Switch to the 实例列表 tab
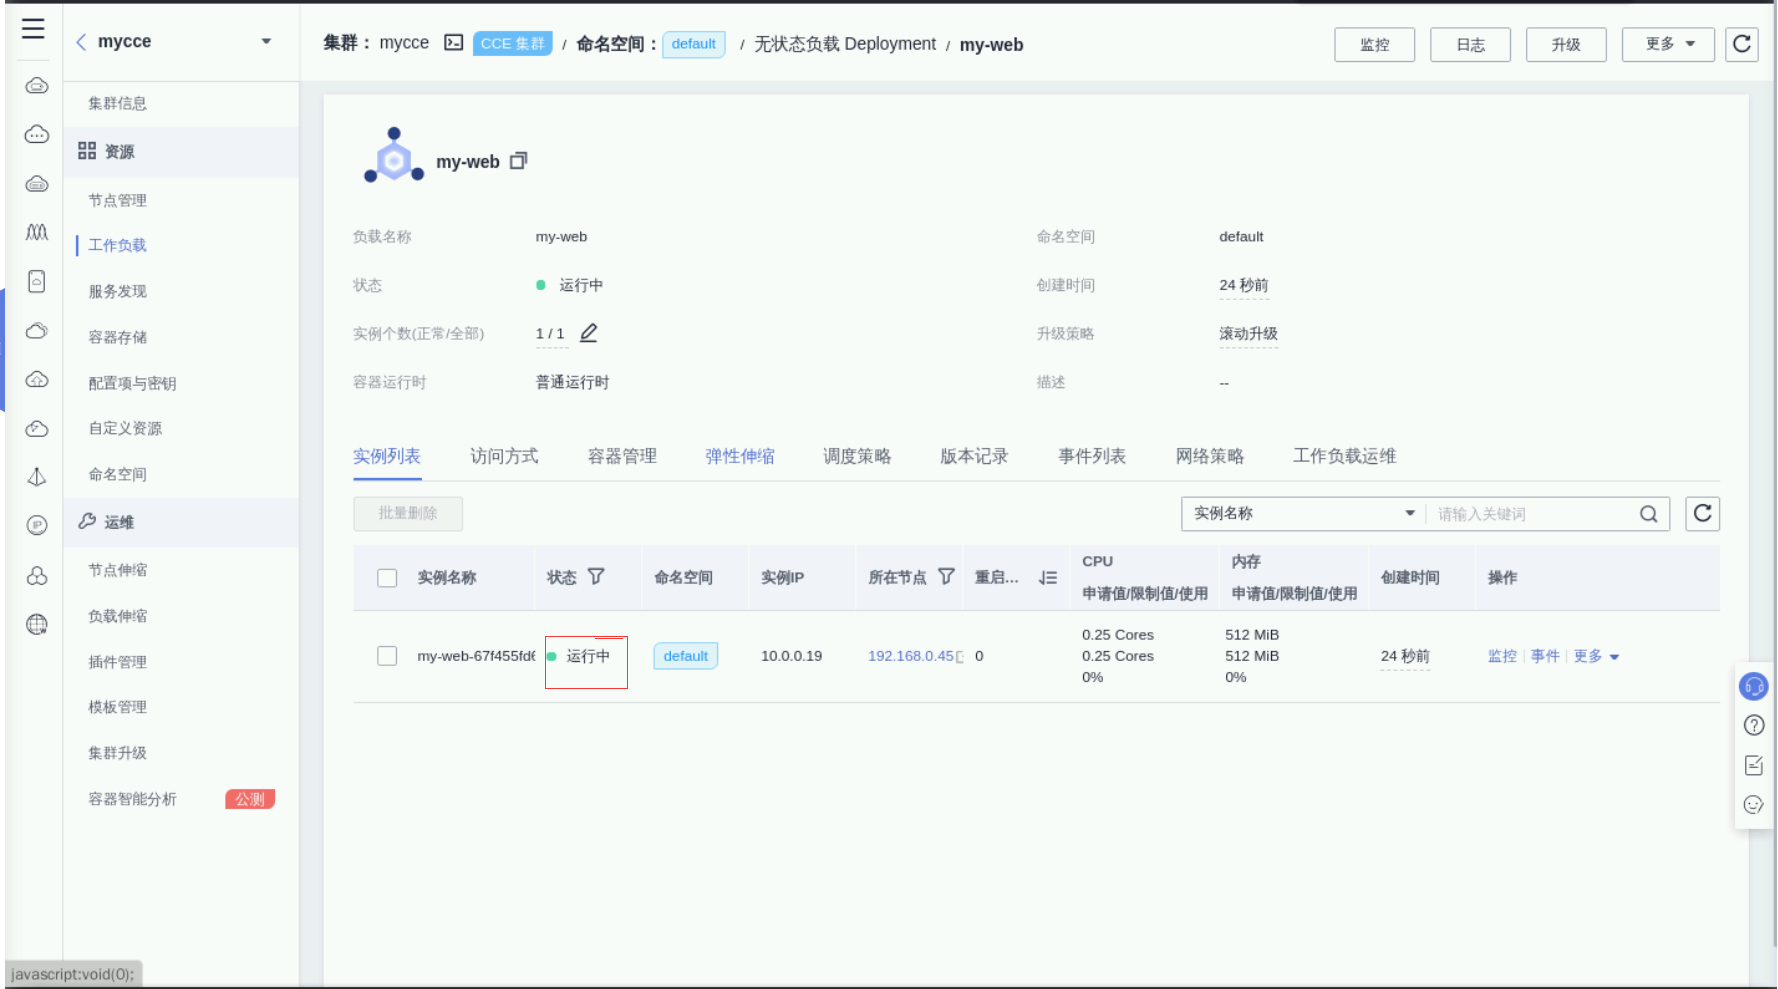This screenshot has width=1778, height=989. [387, 456]
